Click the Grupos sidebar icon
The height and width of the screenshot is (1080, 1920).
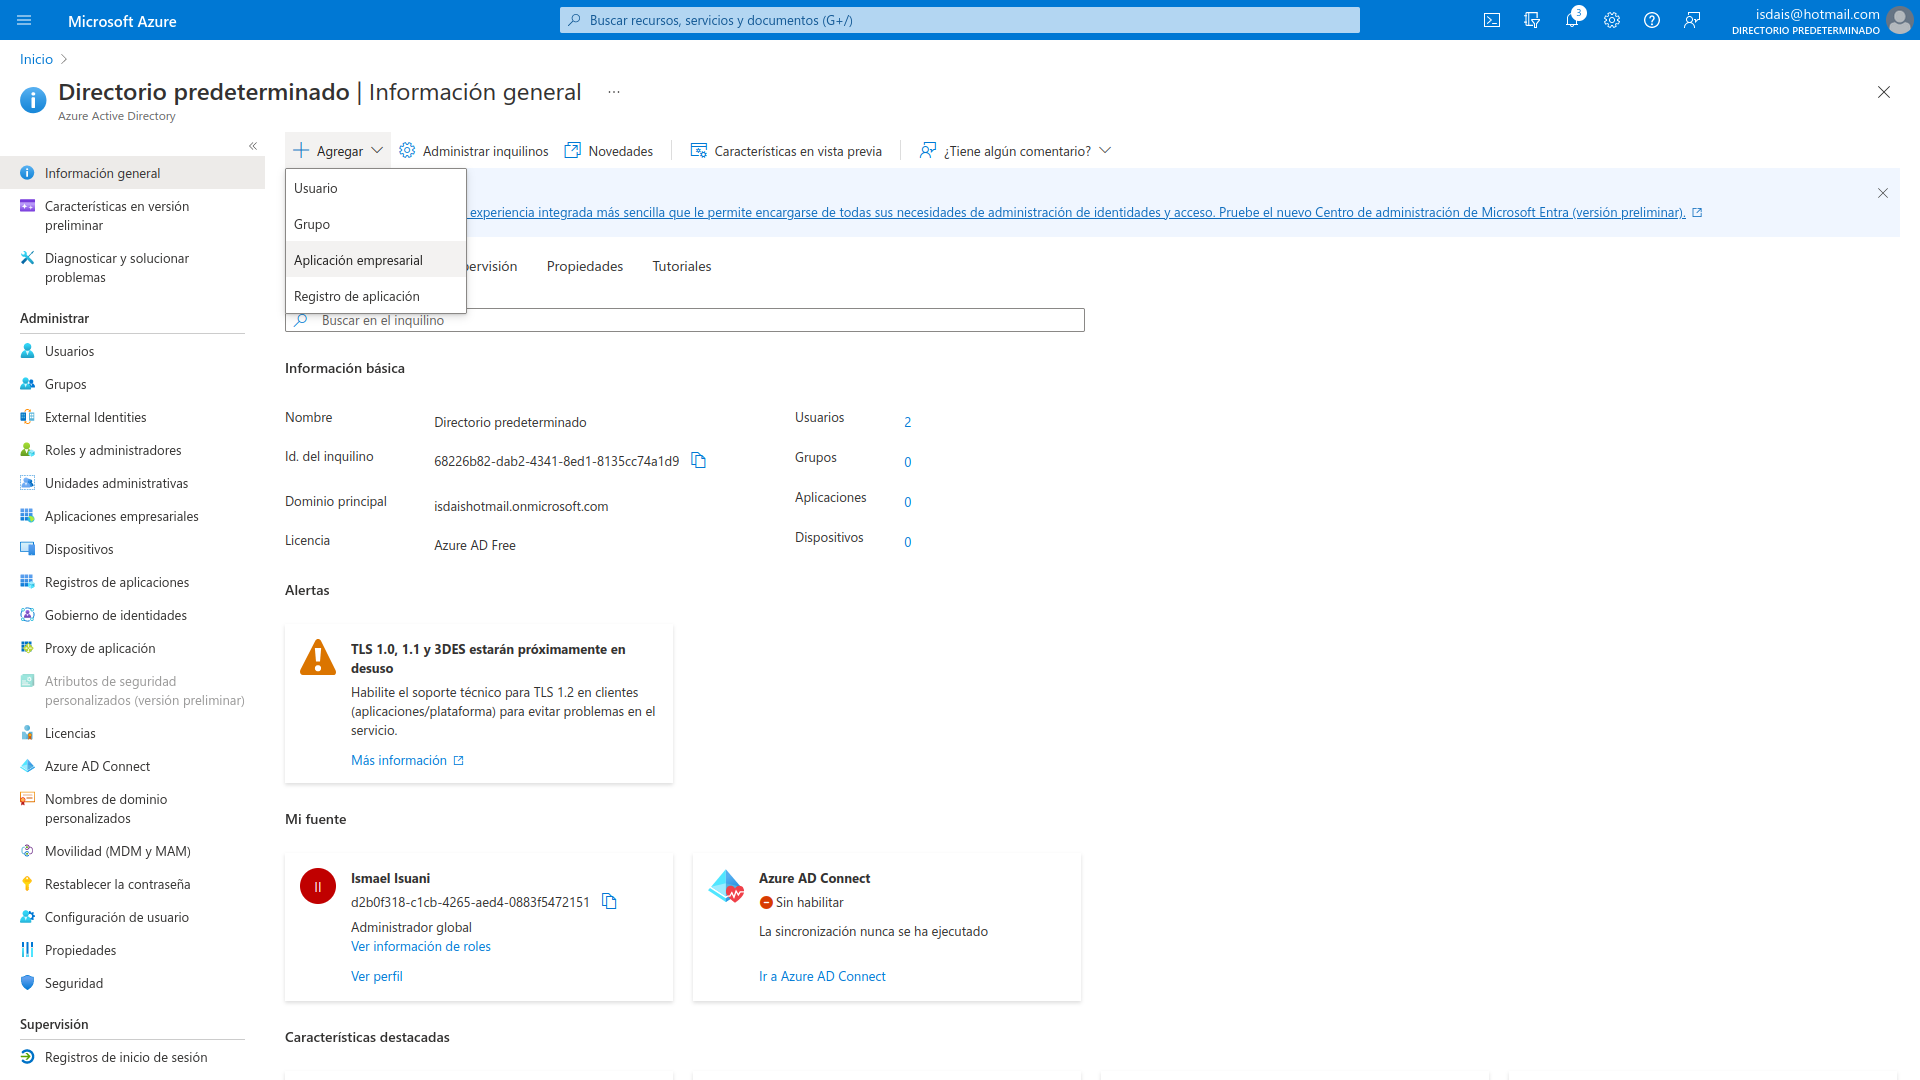(x=28, y=384)
